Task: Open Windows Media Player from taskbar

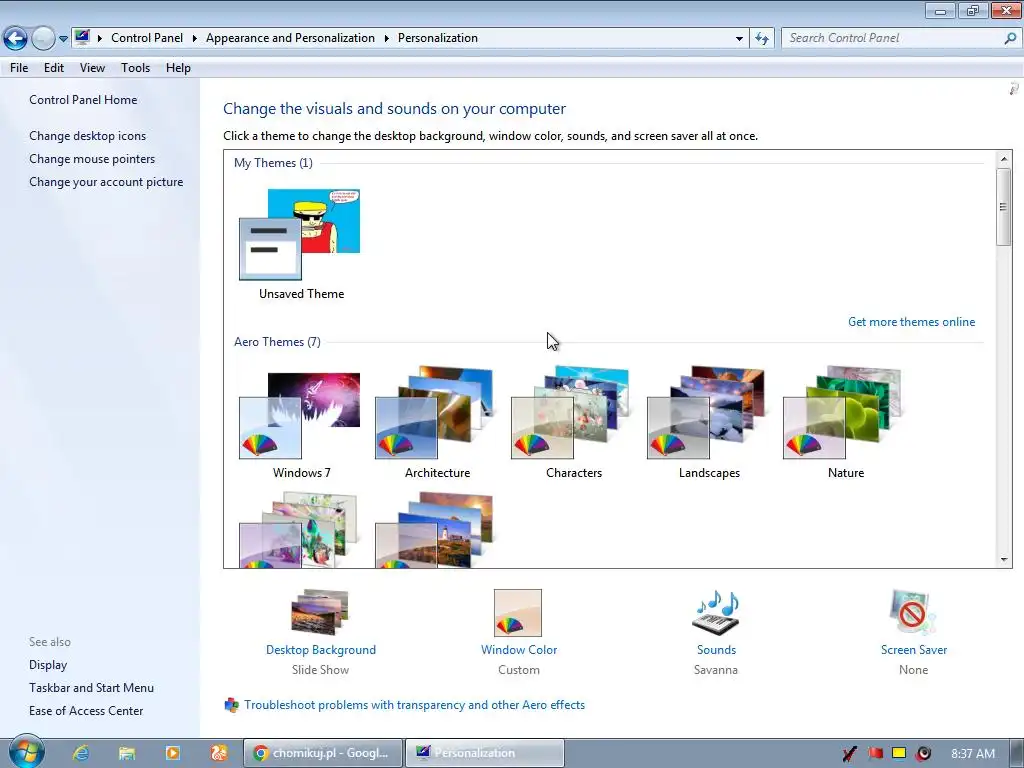Action: [x=173, y=753]
